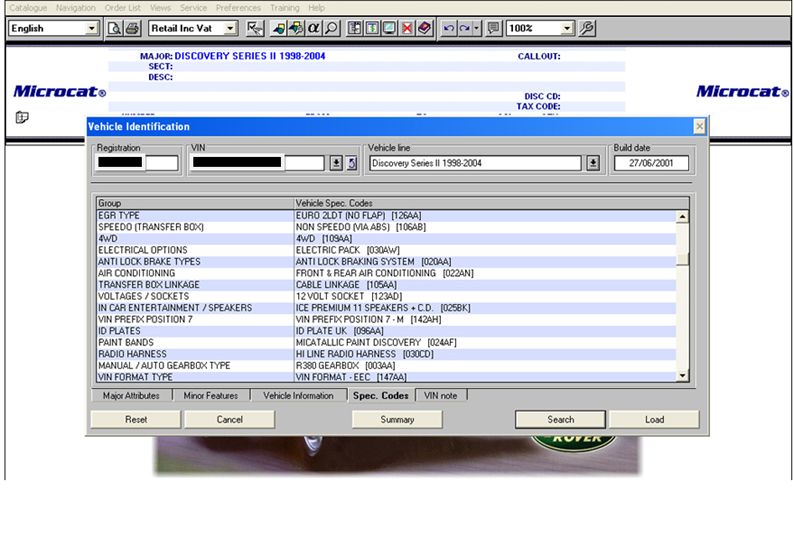This screenshot has width=794, height=537.
Task: Expand the redo history dropdown arrow
Action: [x=477, y=28]
